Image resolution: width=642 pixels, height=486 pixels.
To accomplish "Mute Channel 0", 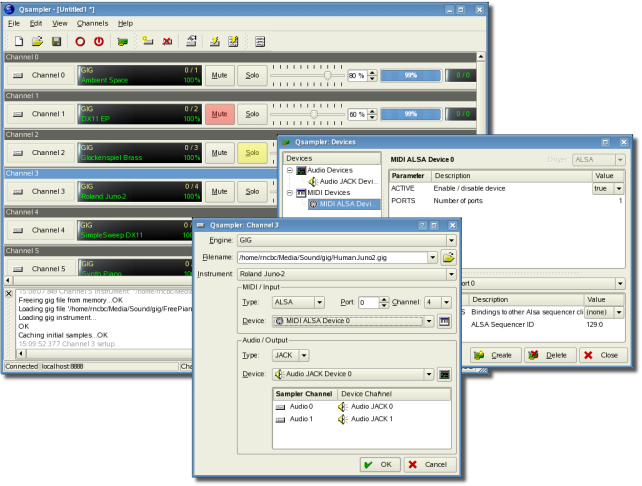I will tap(219, 75).
